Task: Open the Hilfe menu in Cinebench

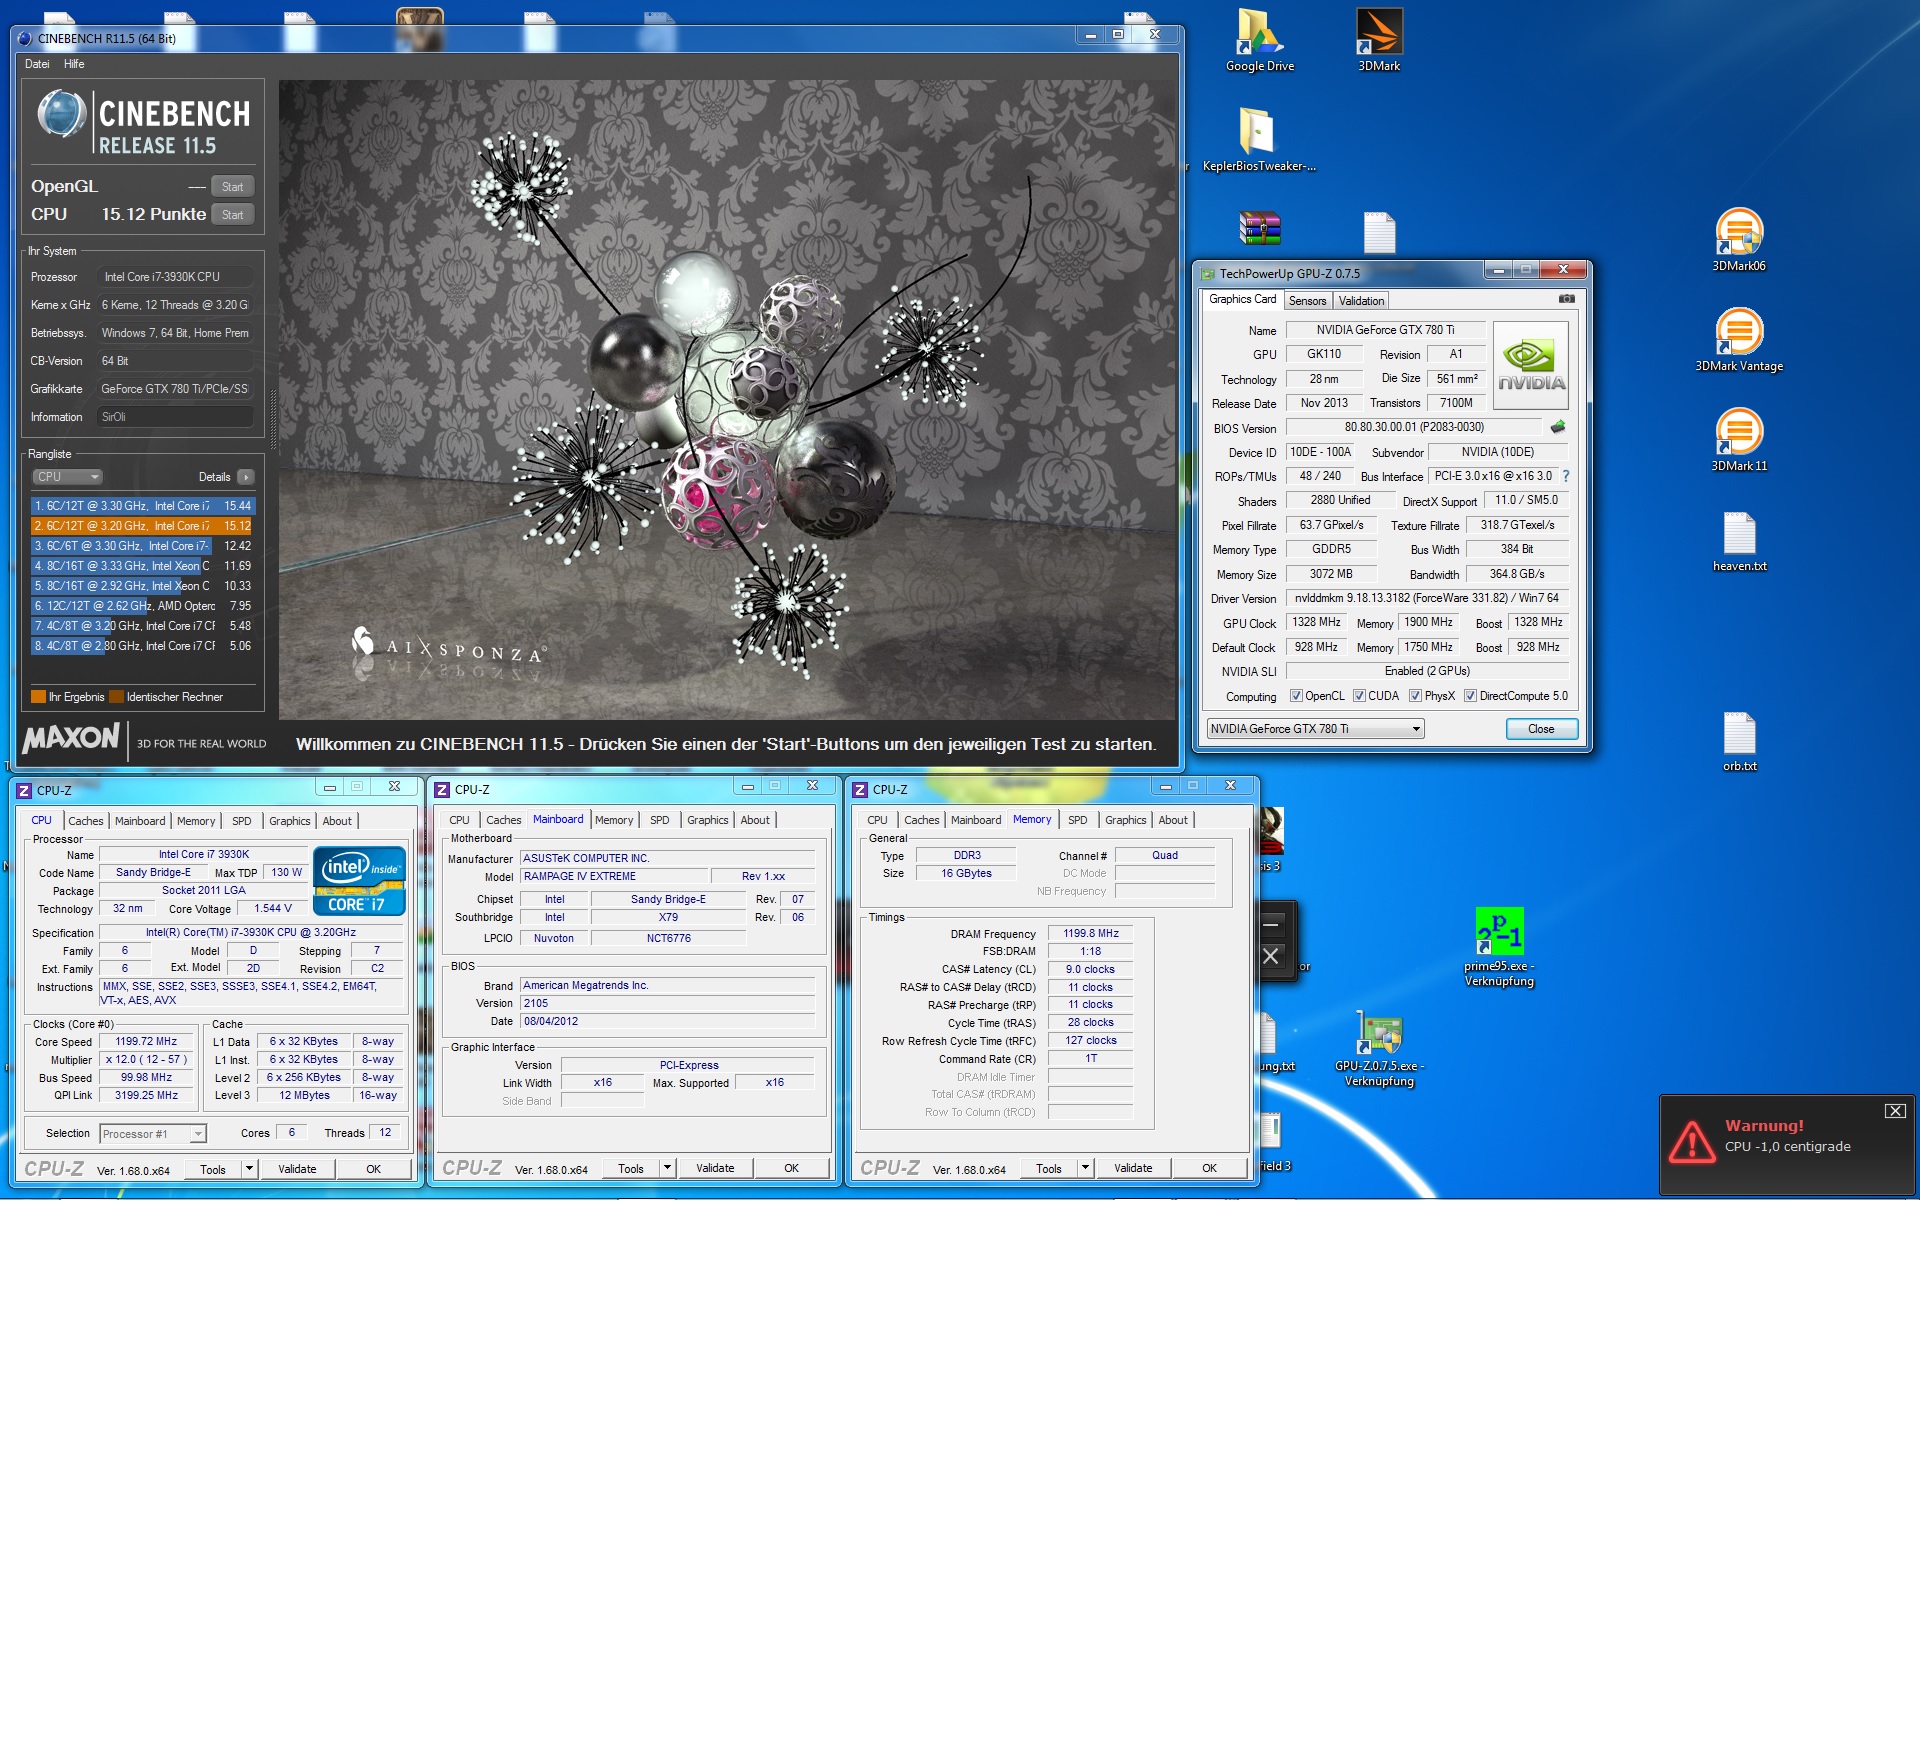Action: pyautogui.click(x=74, y=64)
